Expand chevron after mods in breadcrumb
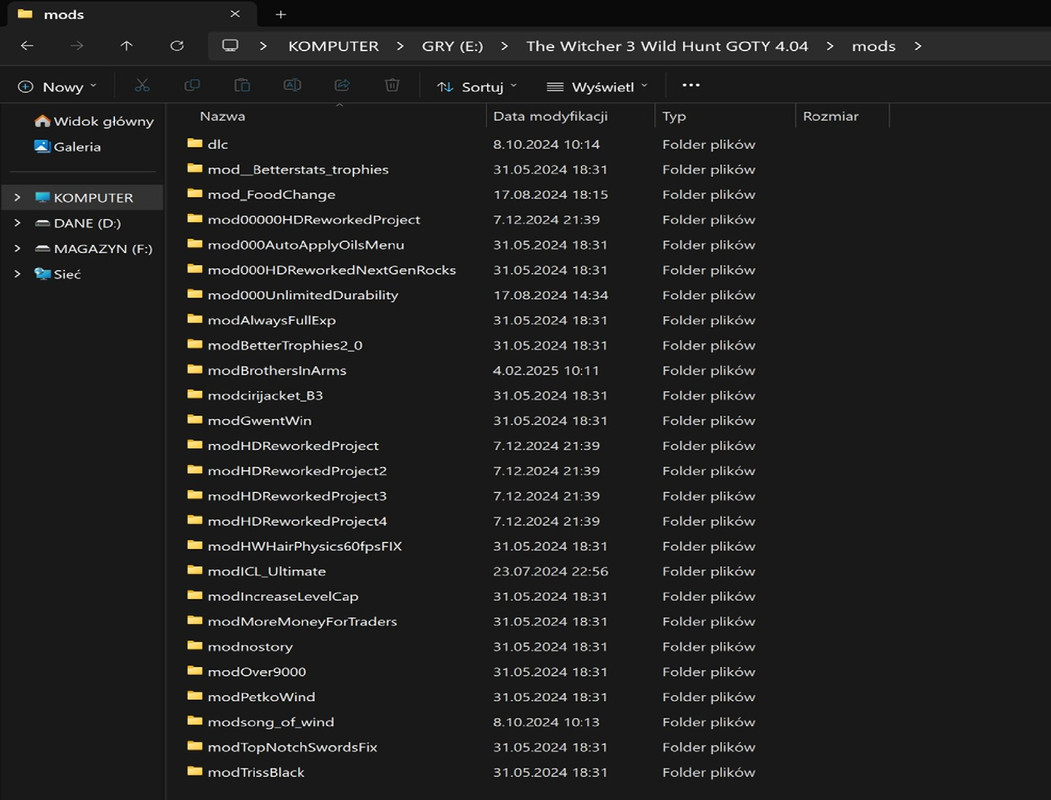1051x800 pixels. point(918,46)
